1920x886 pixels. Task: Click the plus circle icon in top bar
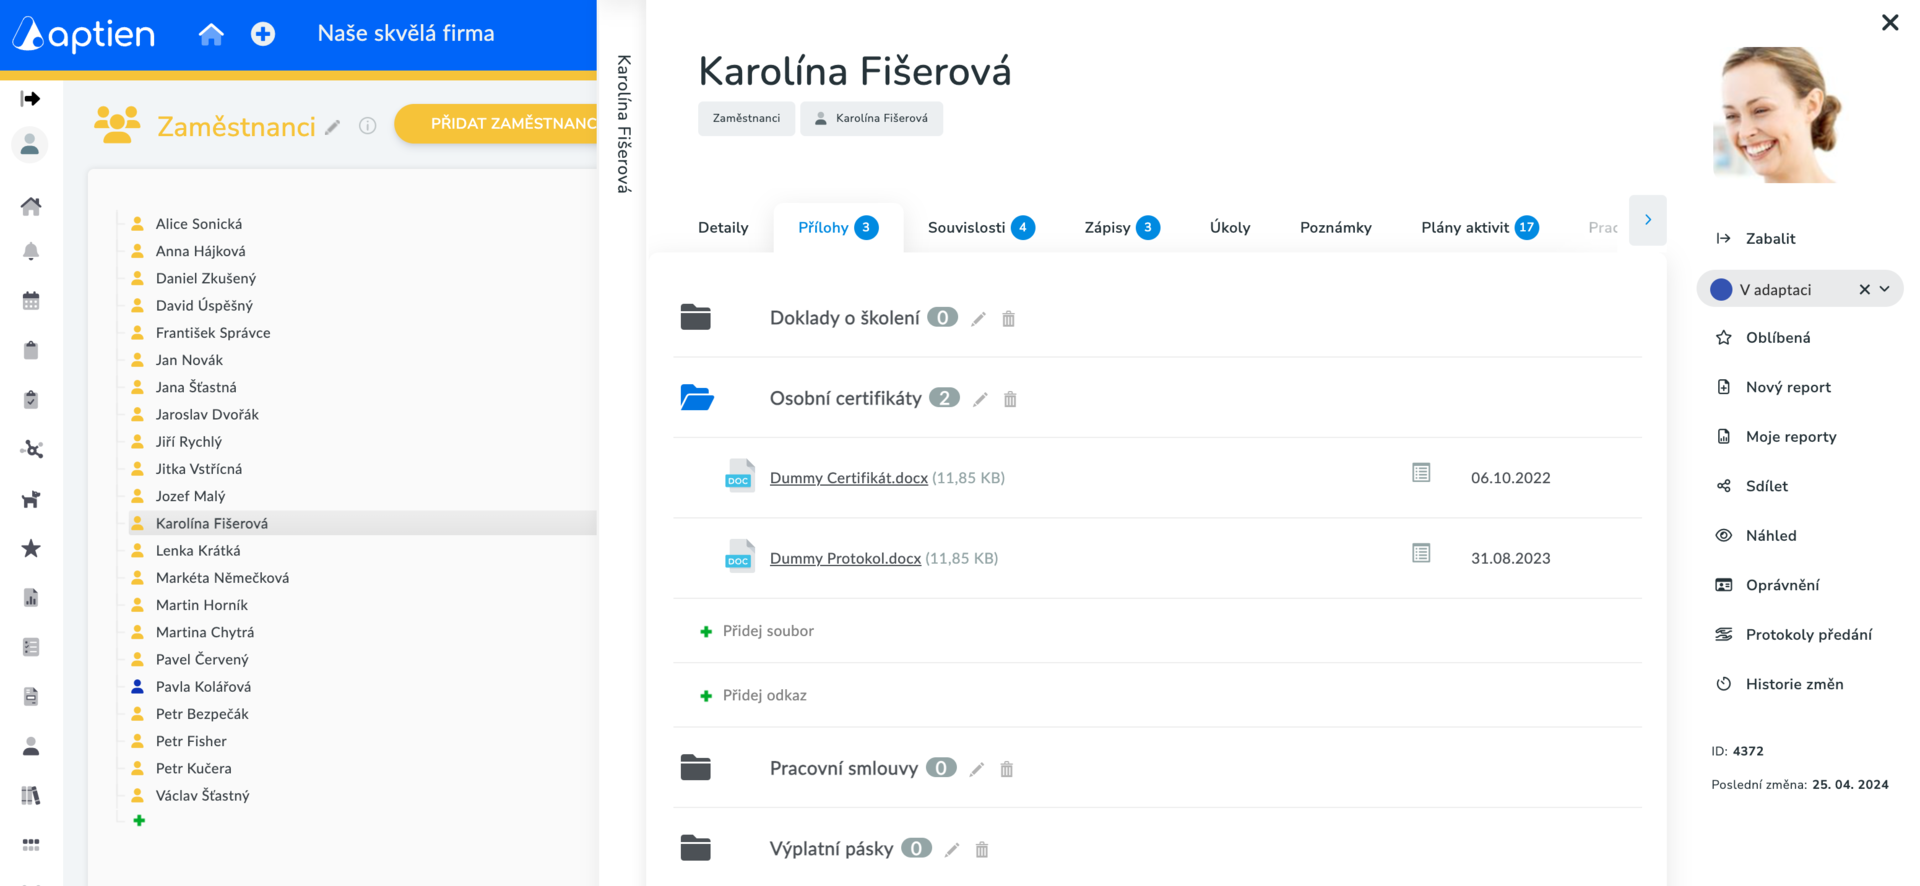point(263,34)
